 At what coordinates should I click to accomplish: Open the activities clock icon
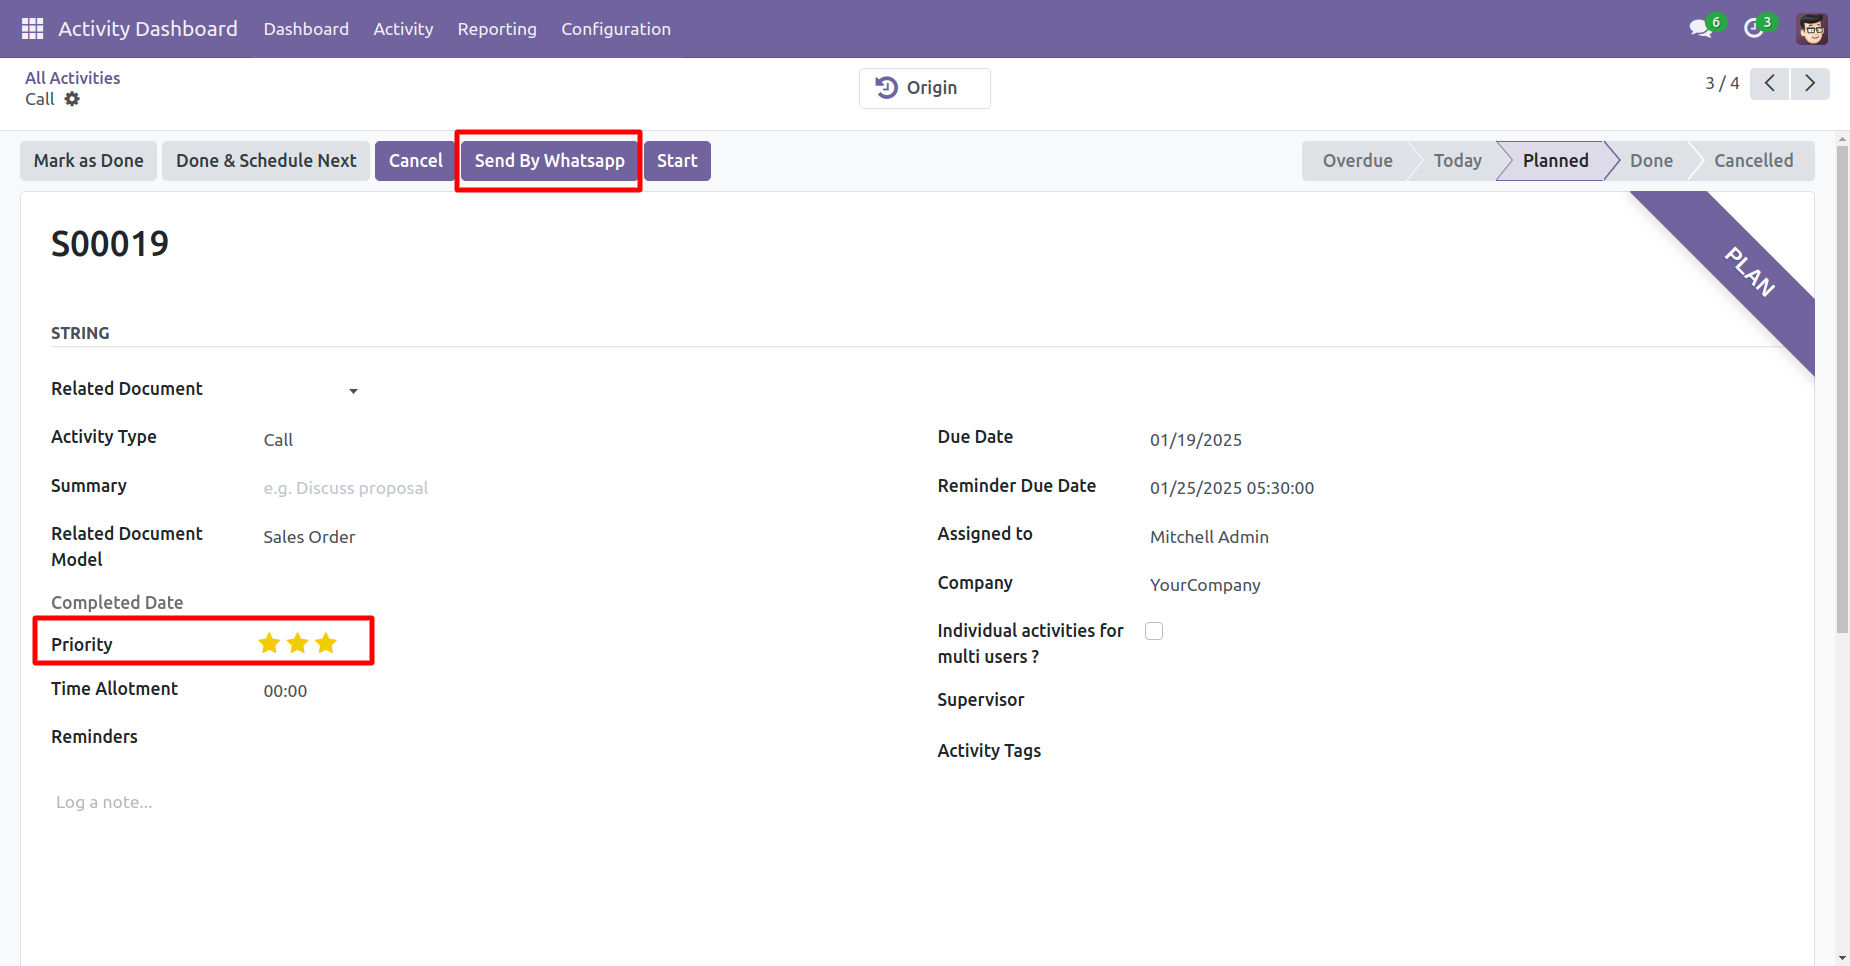[x=1754, y=29]
